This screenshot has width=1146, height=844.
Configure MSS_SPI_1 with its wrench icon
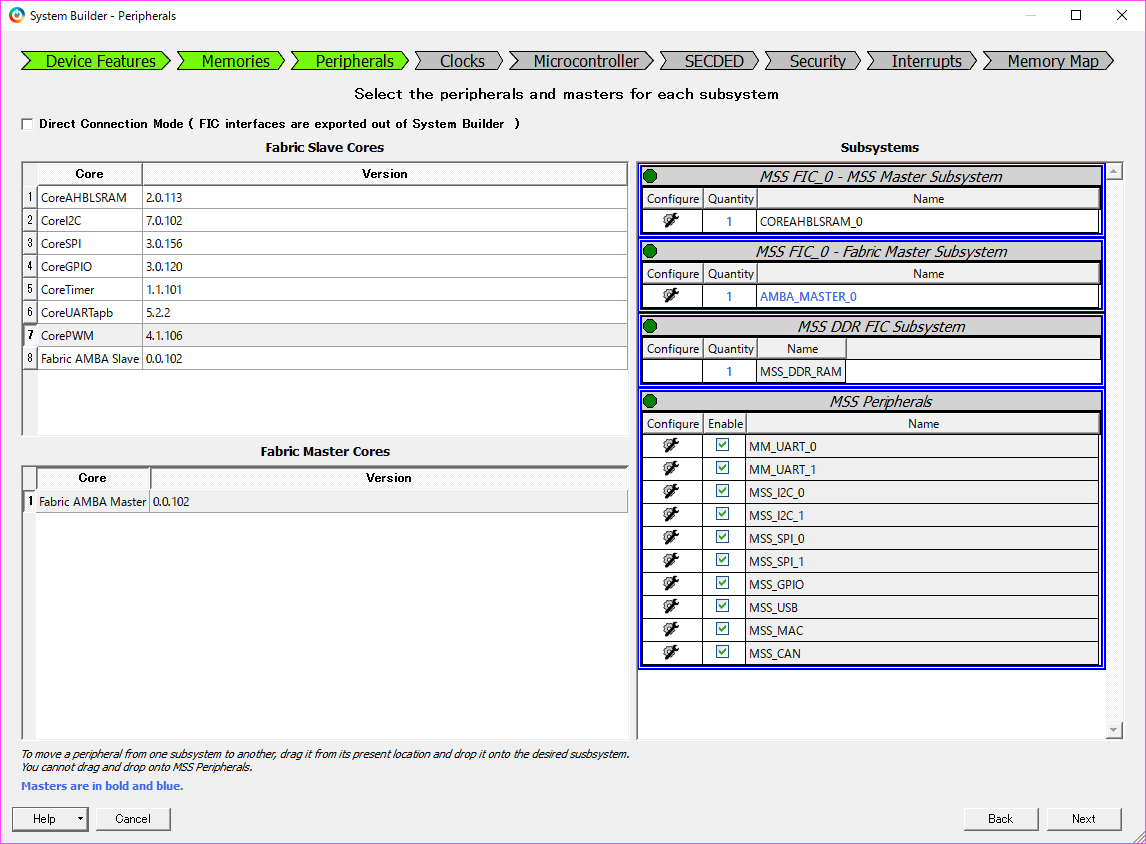pyautogui.click(x=671, y=560)
